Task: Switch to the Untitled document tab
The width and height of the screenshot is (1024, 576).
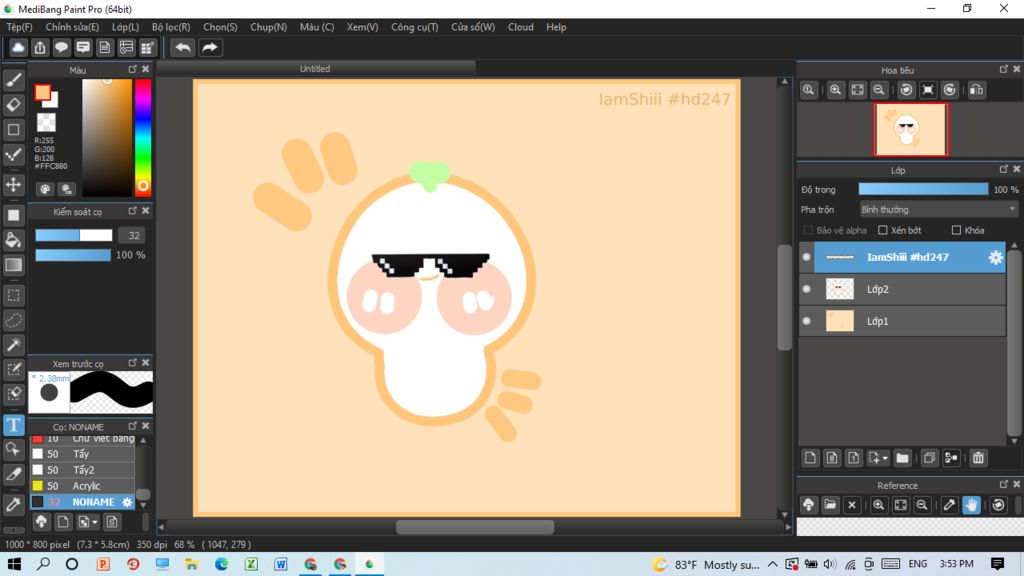Action: tap(315, 69)
